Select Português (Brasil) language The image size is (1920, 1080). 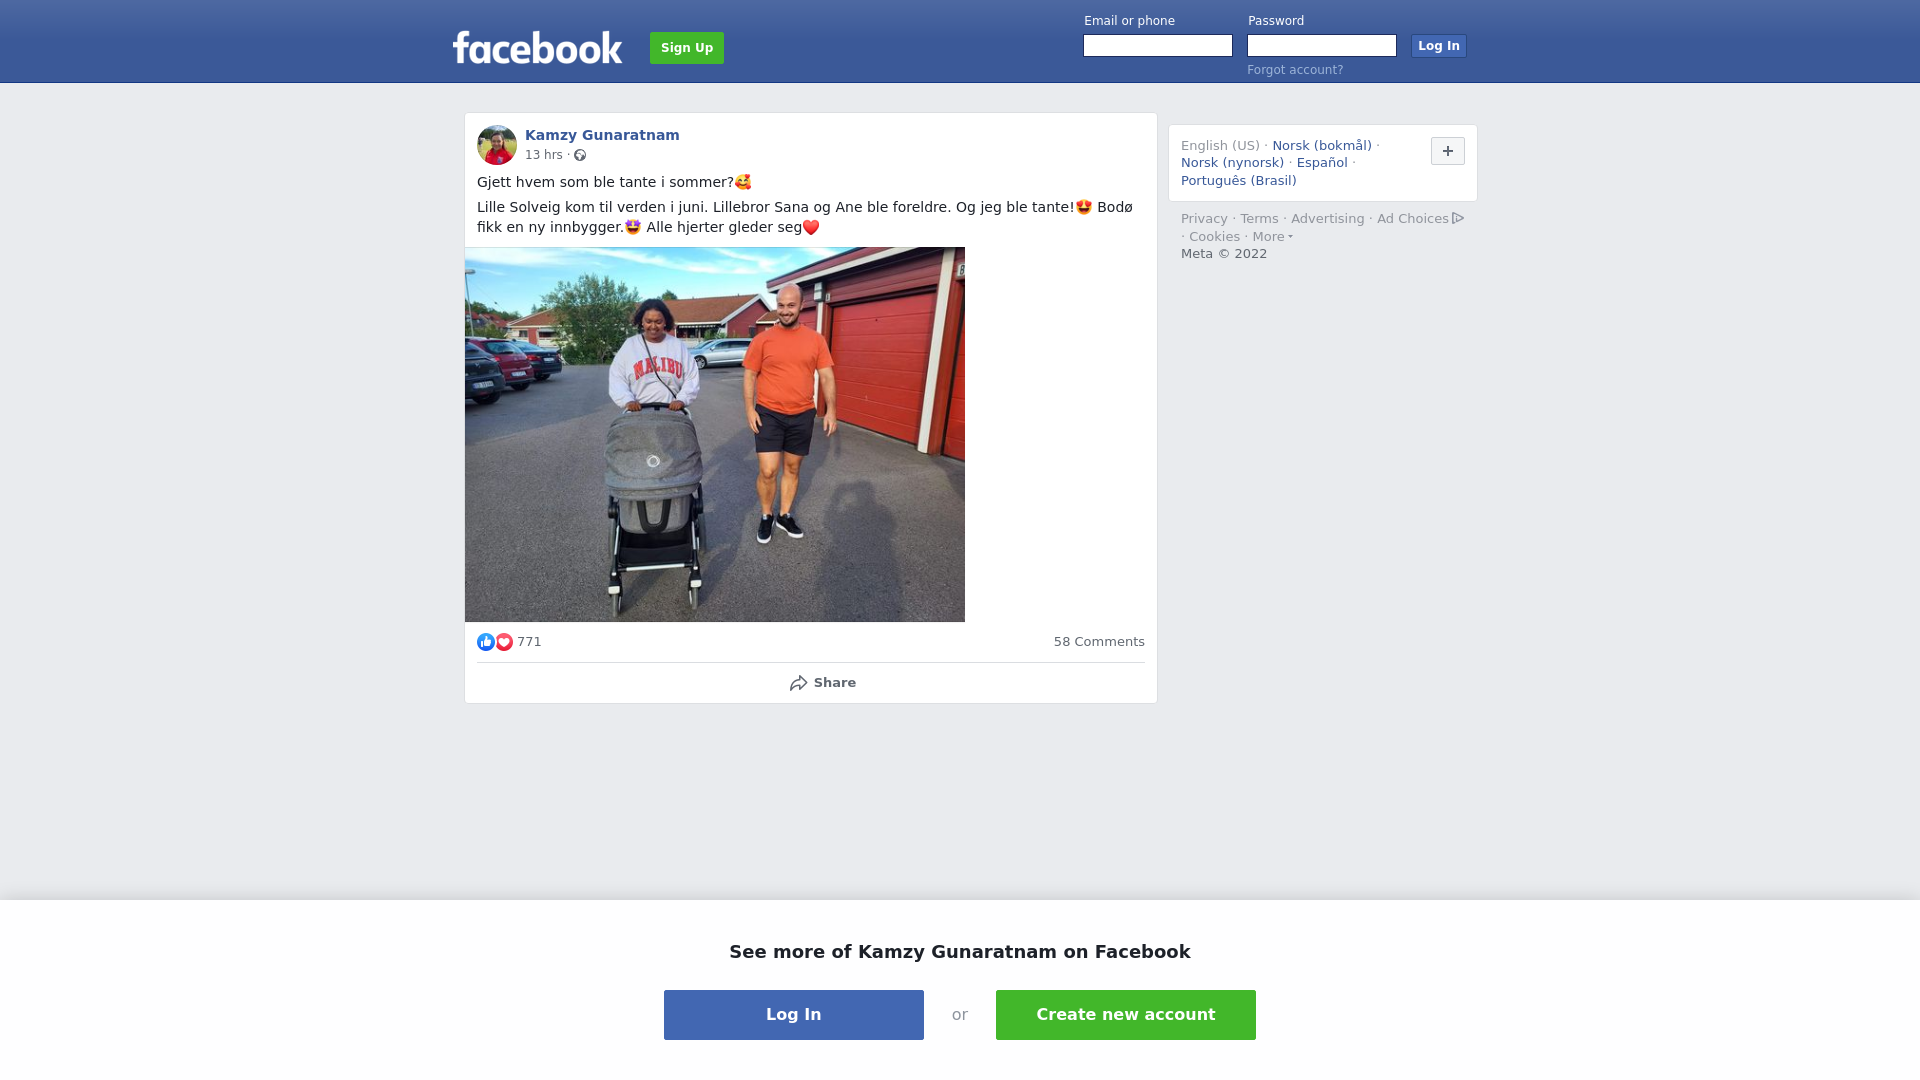coord(1238,181)
